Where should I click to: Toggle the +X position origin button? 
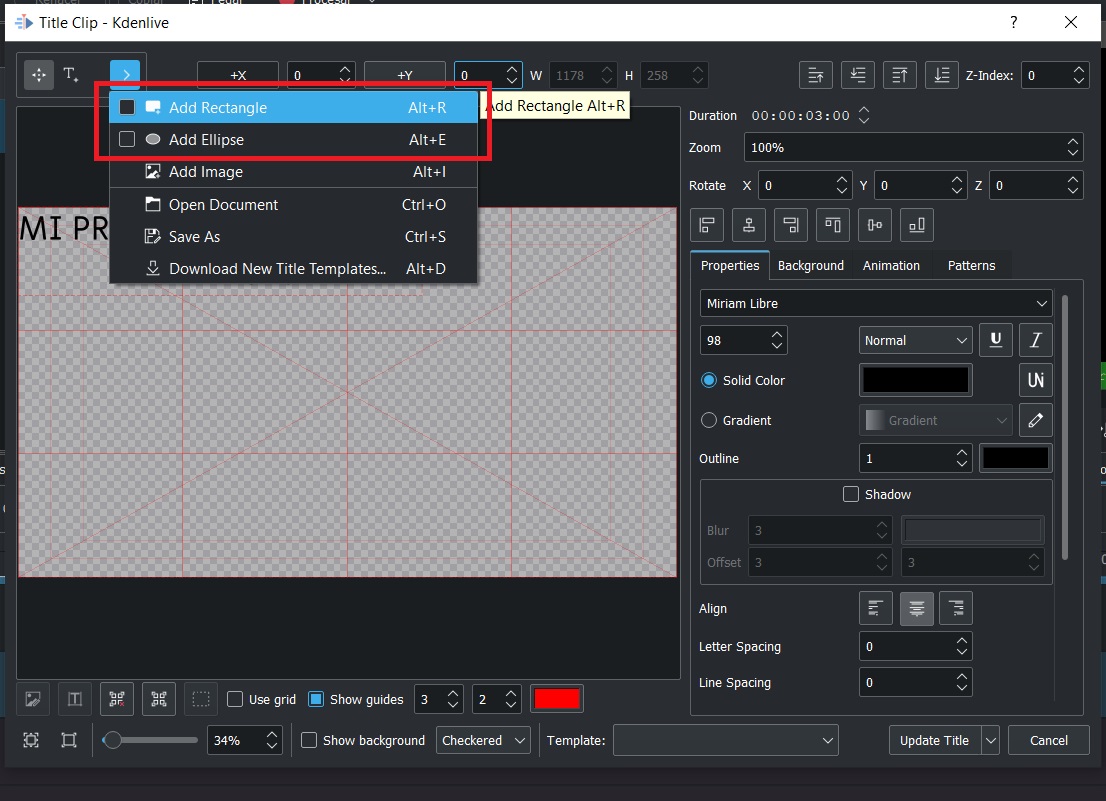pyautogui.click(x=238, y=75)
